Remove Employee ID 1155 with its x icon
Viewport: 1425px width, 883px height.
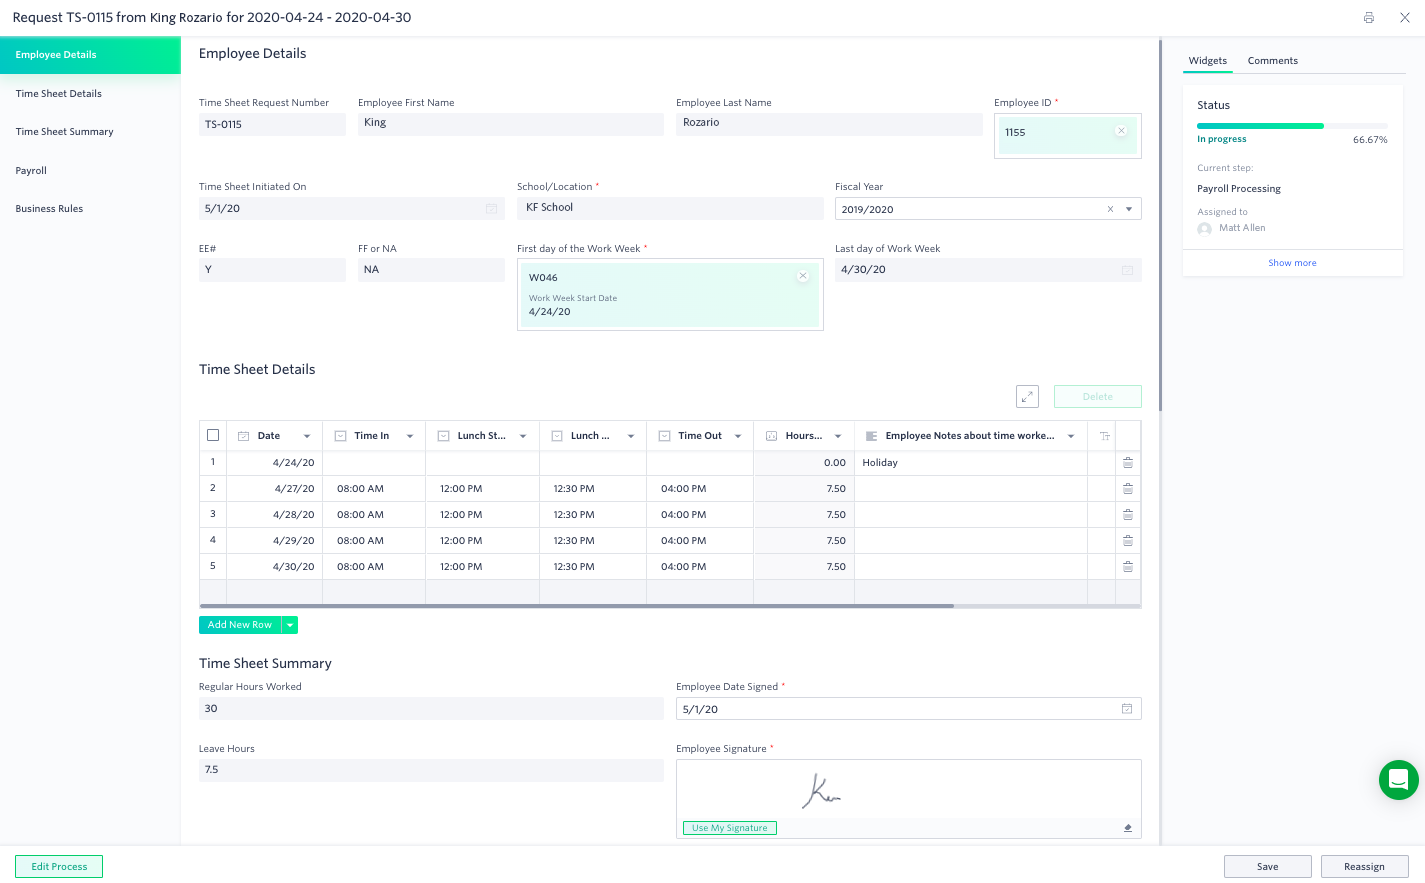tap(1121, 131)
